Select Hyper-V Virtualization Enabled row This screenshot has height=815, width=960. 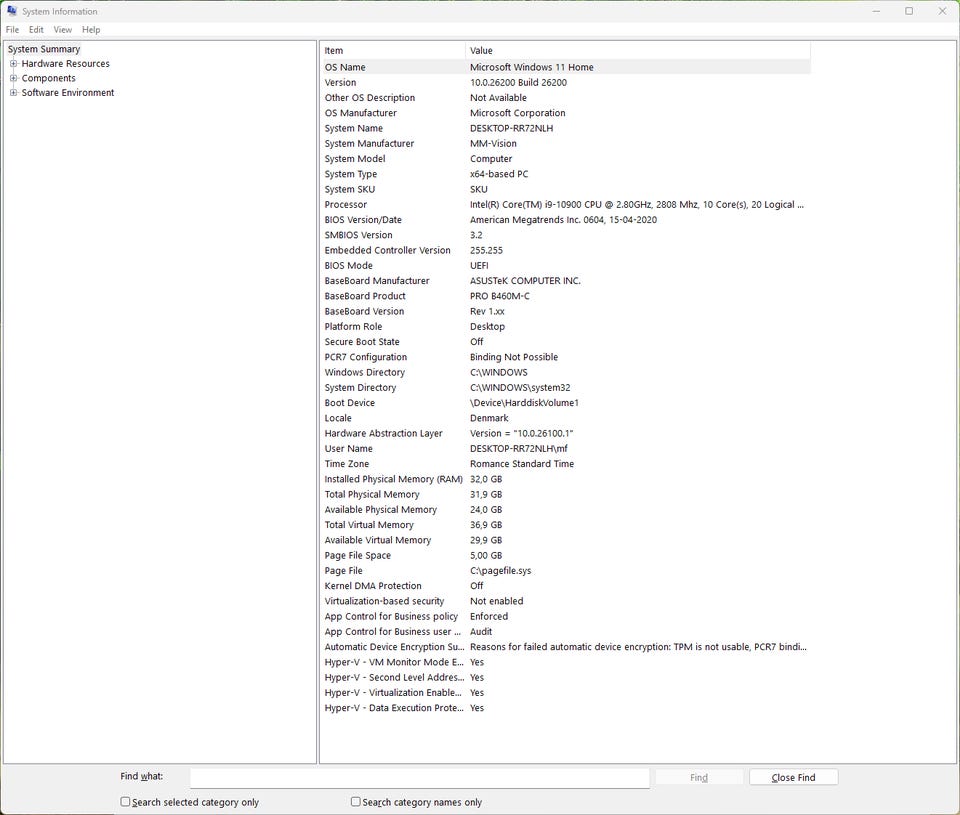[x=565, y=693]
